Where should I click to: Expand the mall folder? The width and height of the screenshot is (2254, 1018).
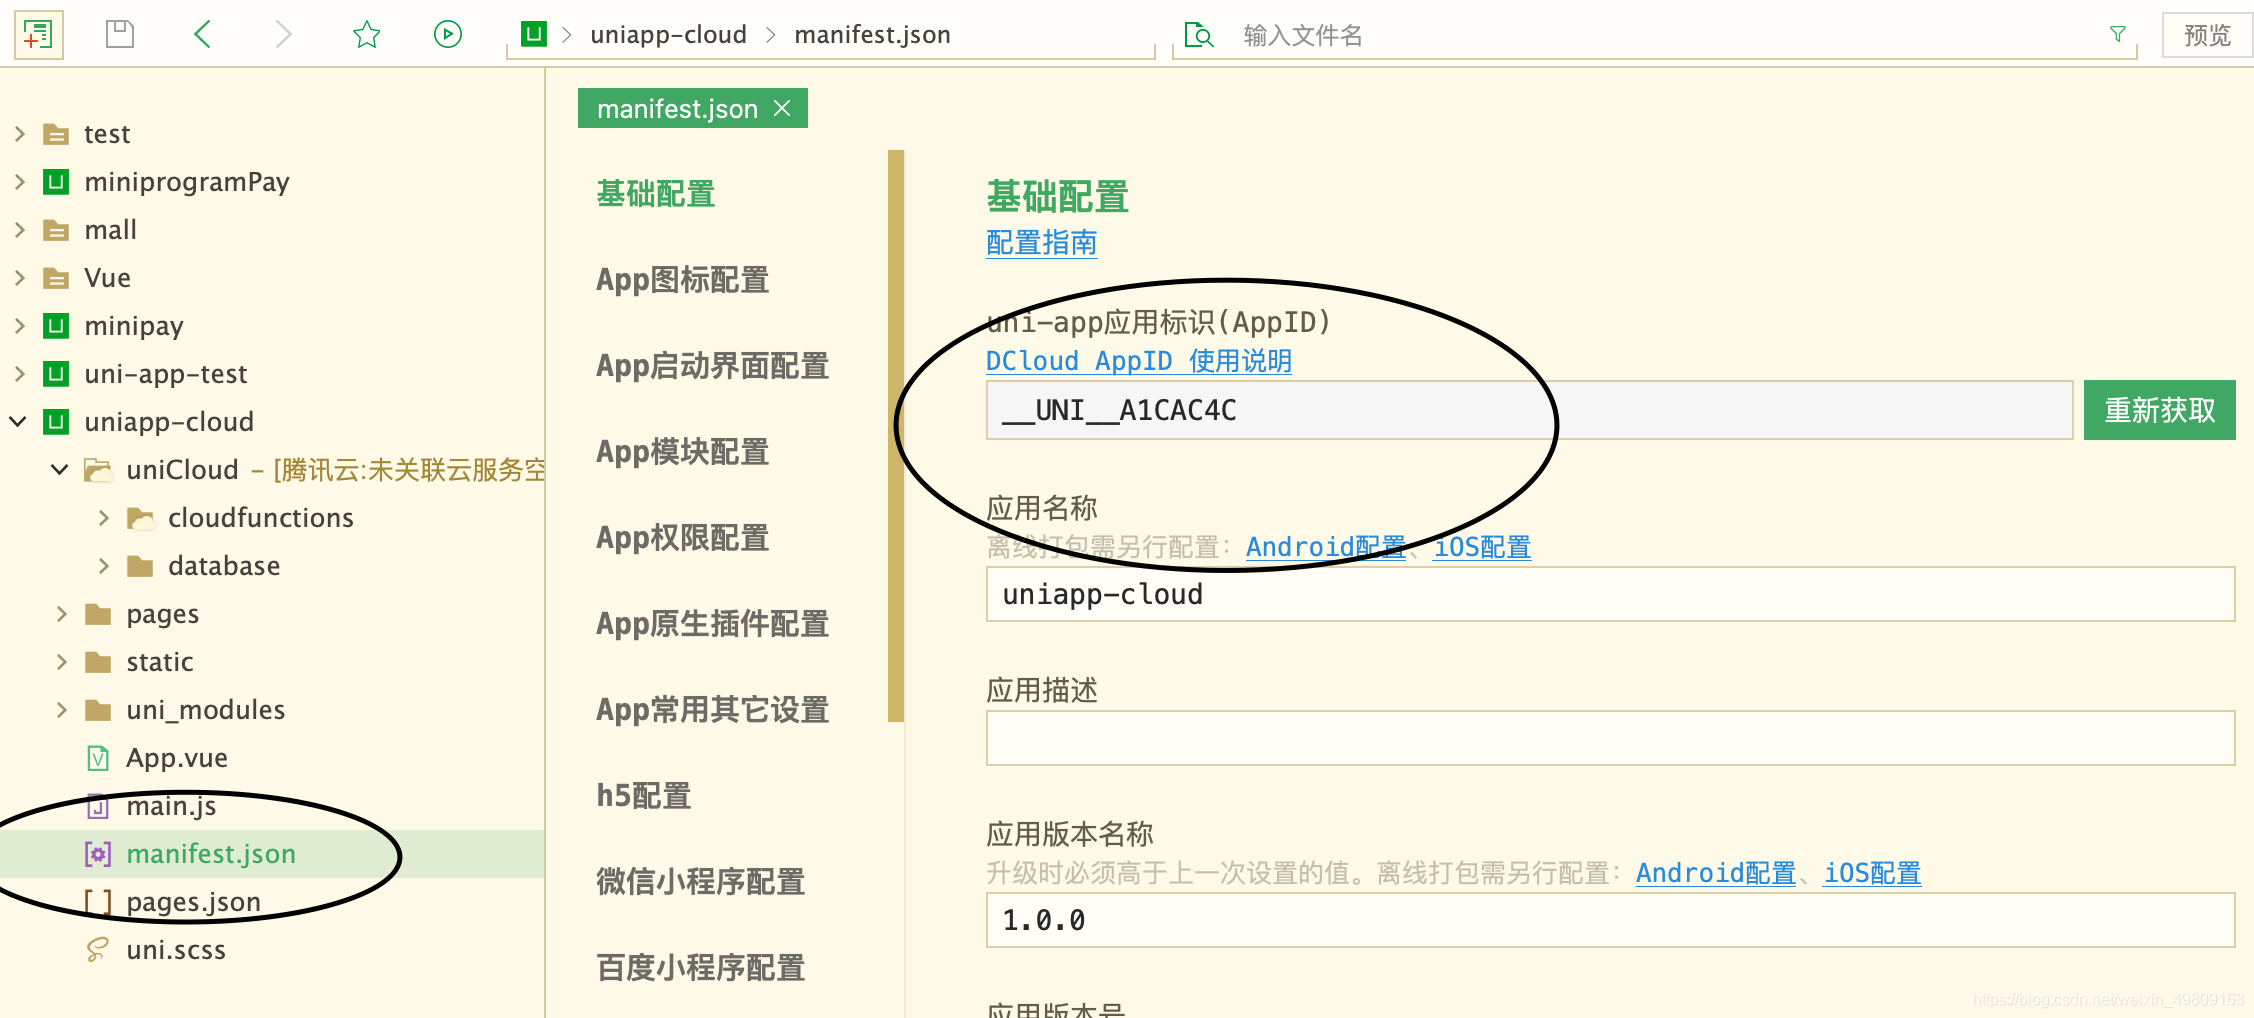tap(19, 230)
